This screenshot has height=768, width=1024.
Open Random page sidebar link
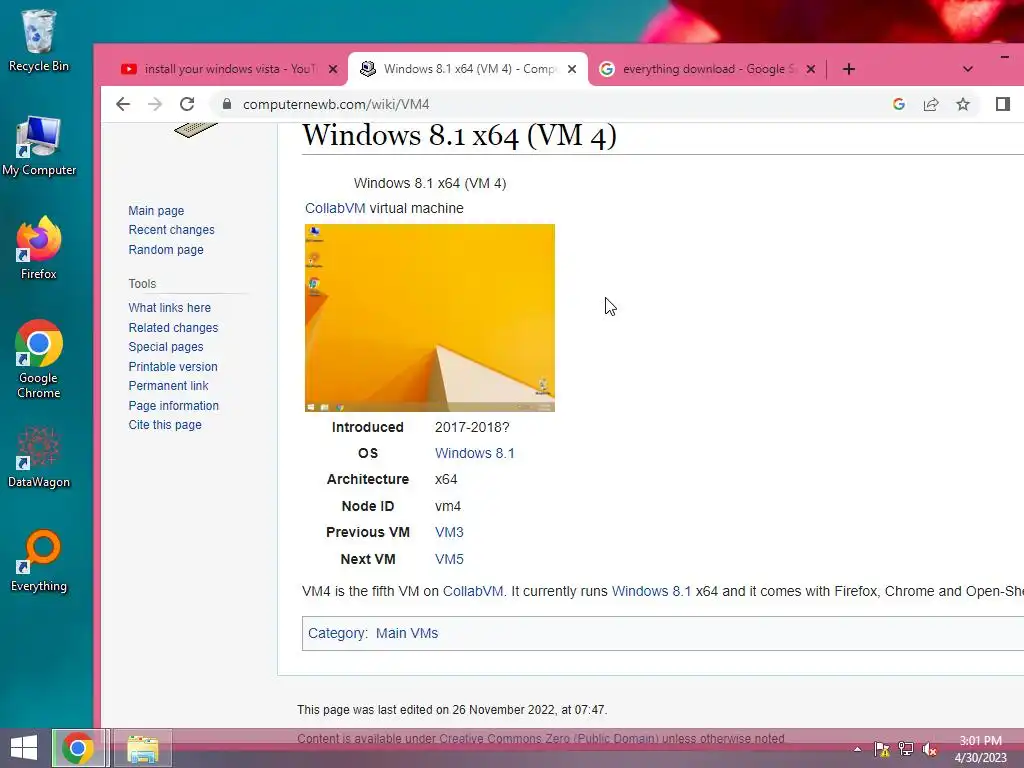[x=166, y=249]
